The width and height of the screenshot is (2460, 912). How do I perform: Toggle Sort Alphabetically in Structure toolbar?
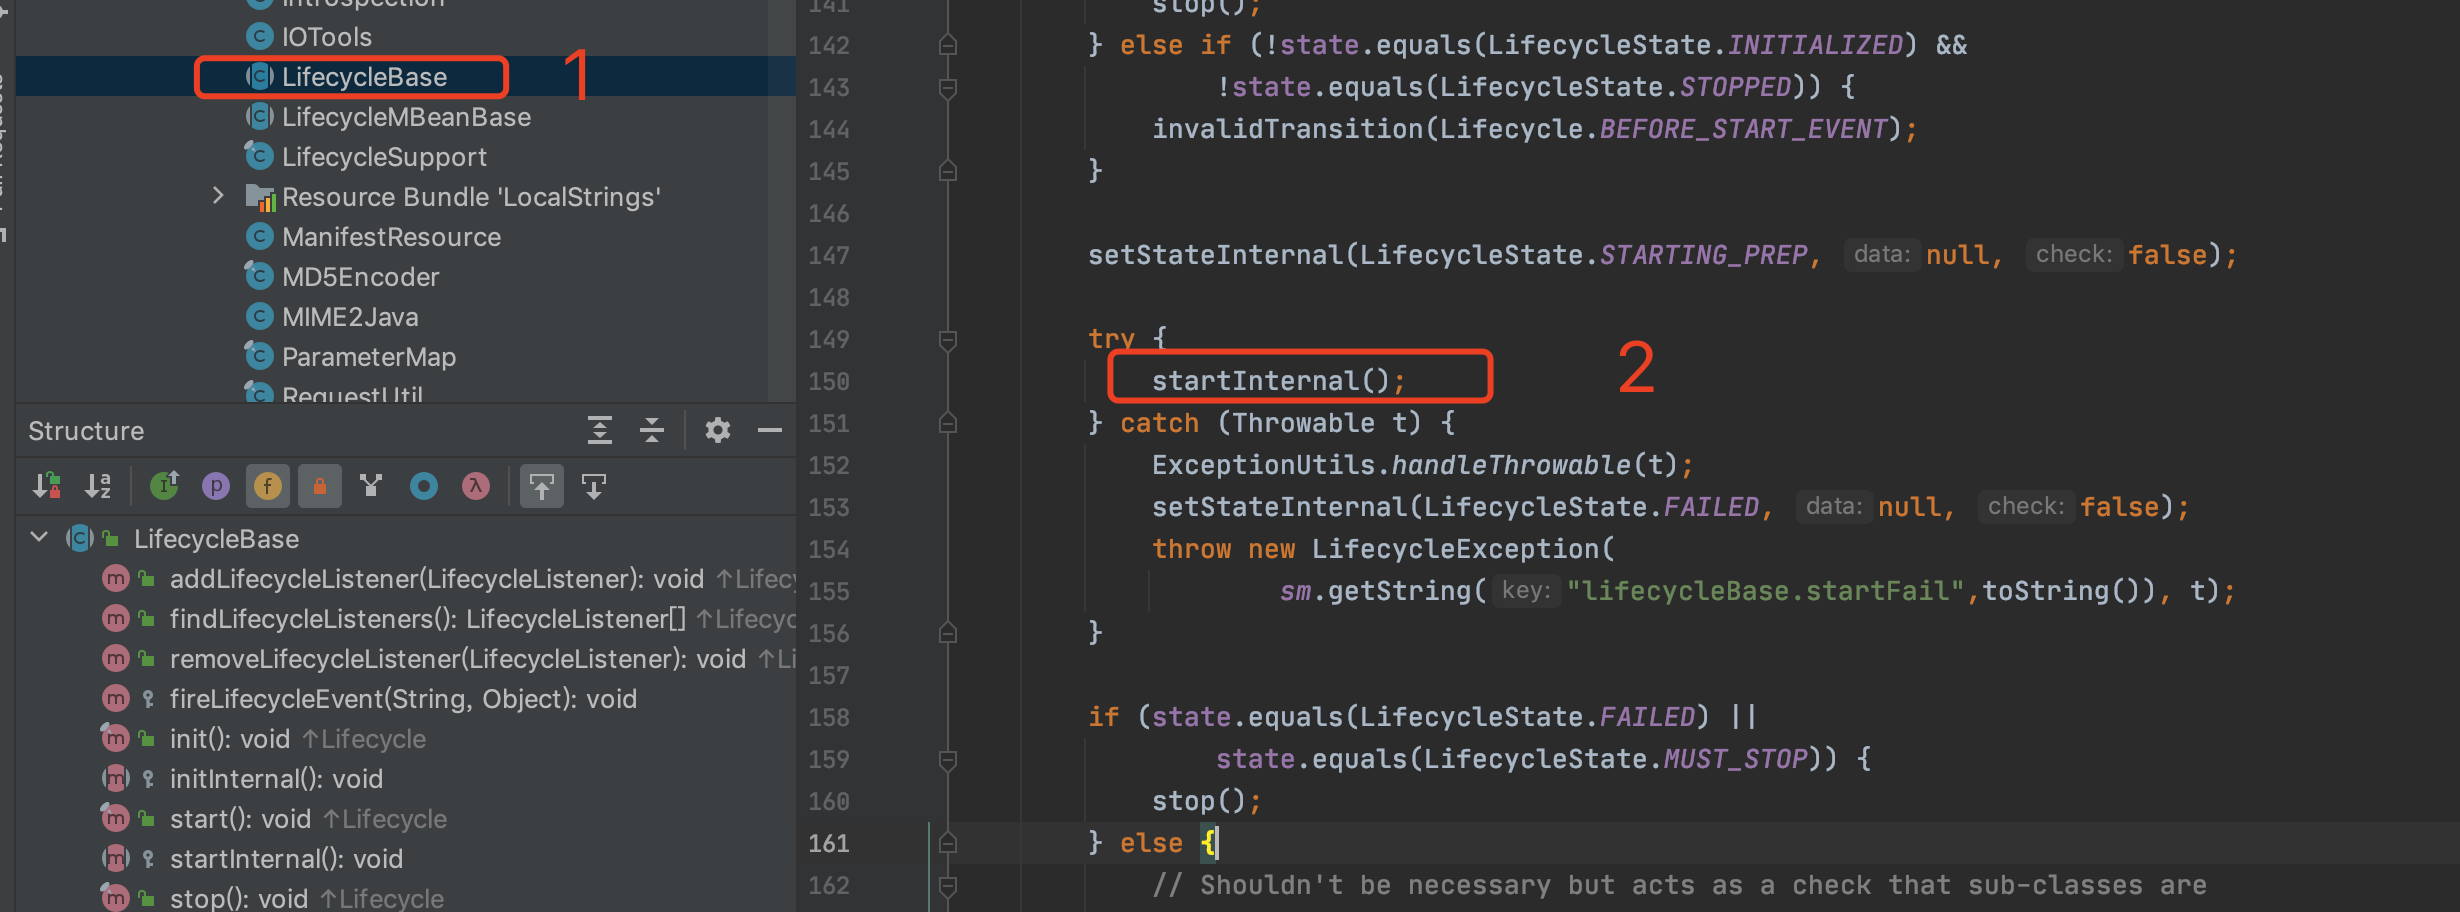pos(98,487)
